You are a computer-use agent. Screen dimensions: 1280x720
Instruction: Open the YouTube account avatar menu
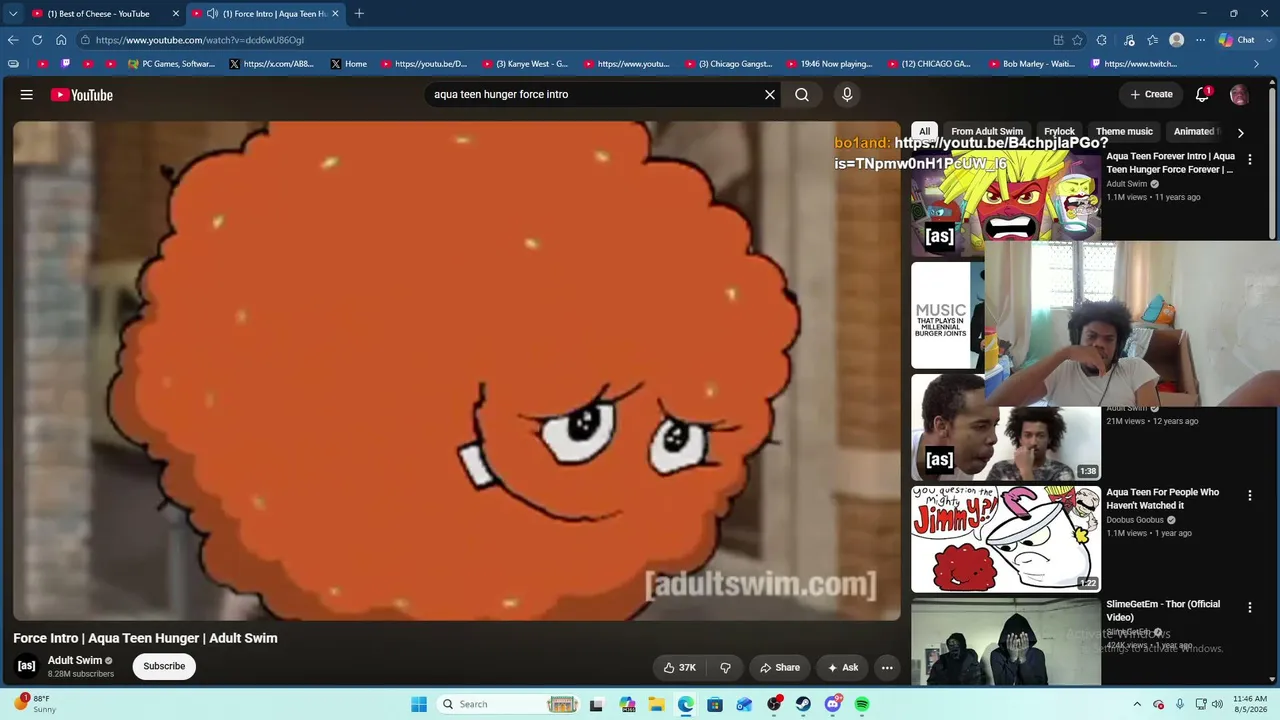click(1239, 95)
